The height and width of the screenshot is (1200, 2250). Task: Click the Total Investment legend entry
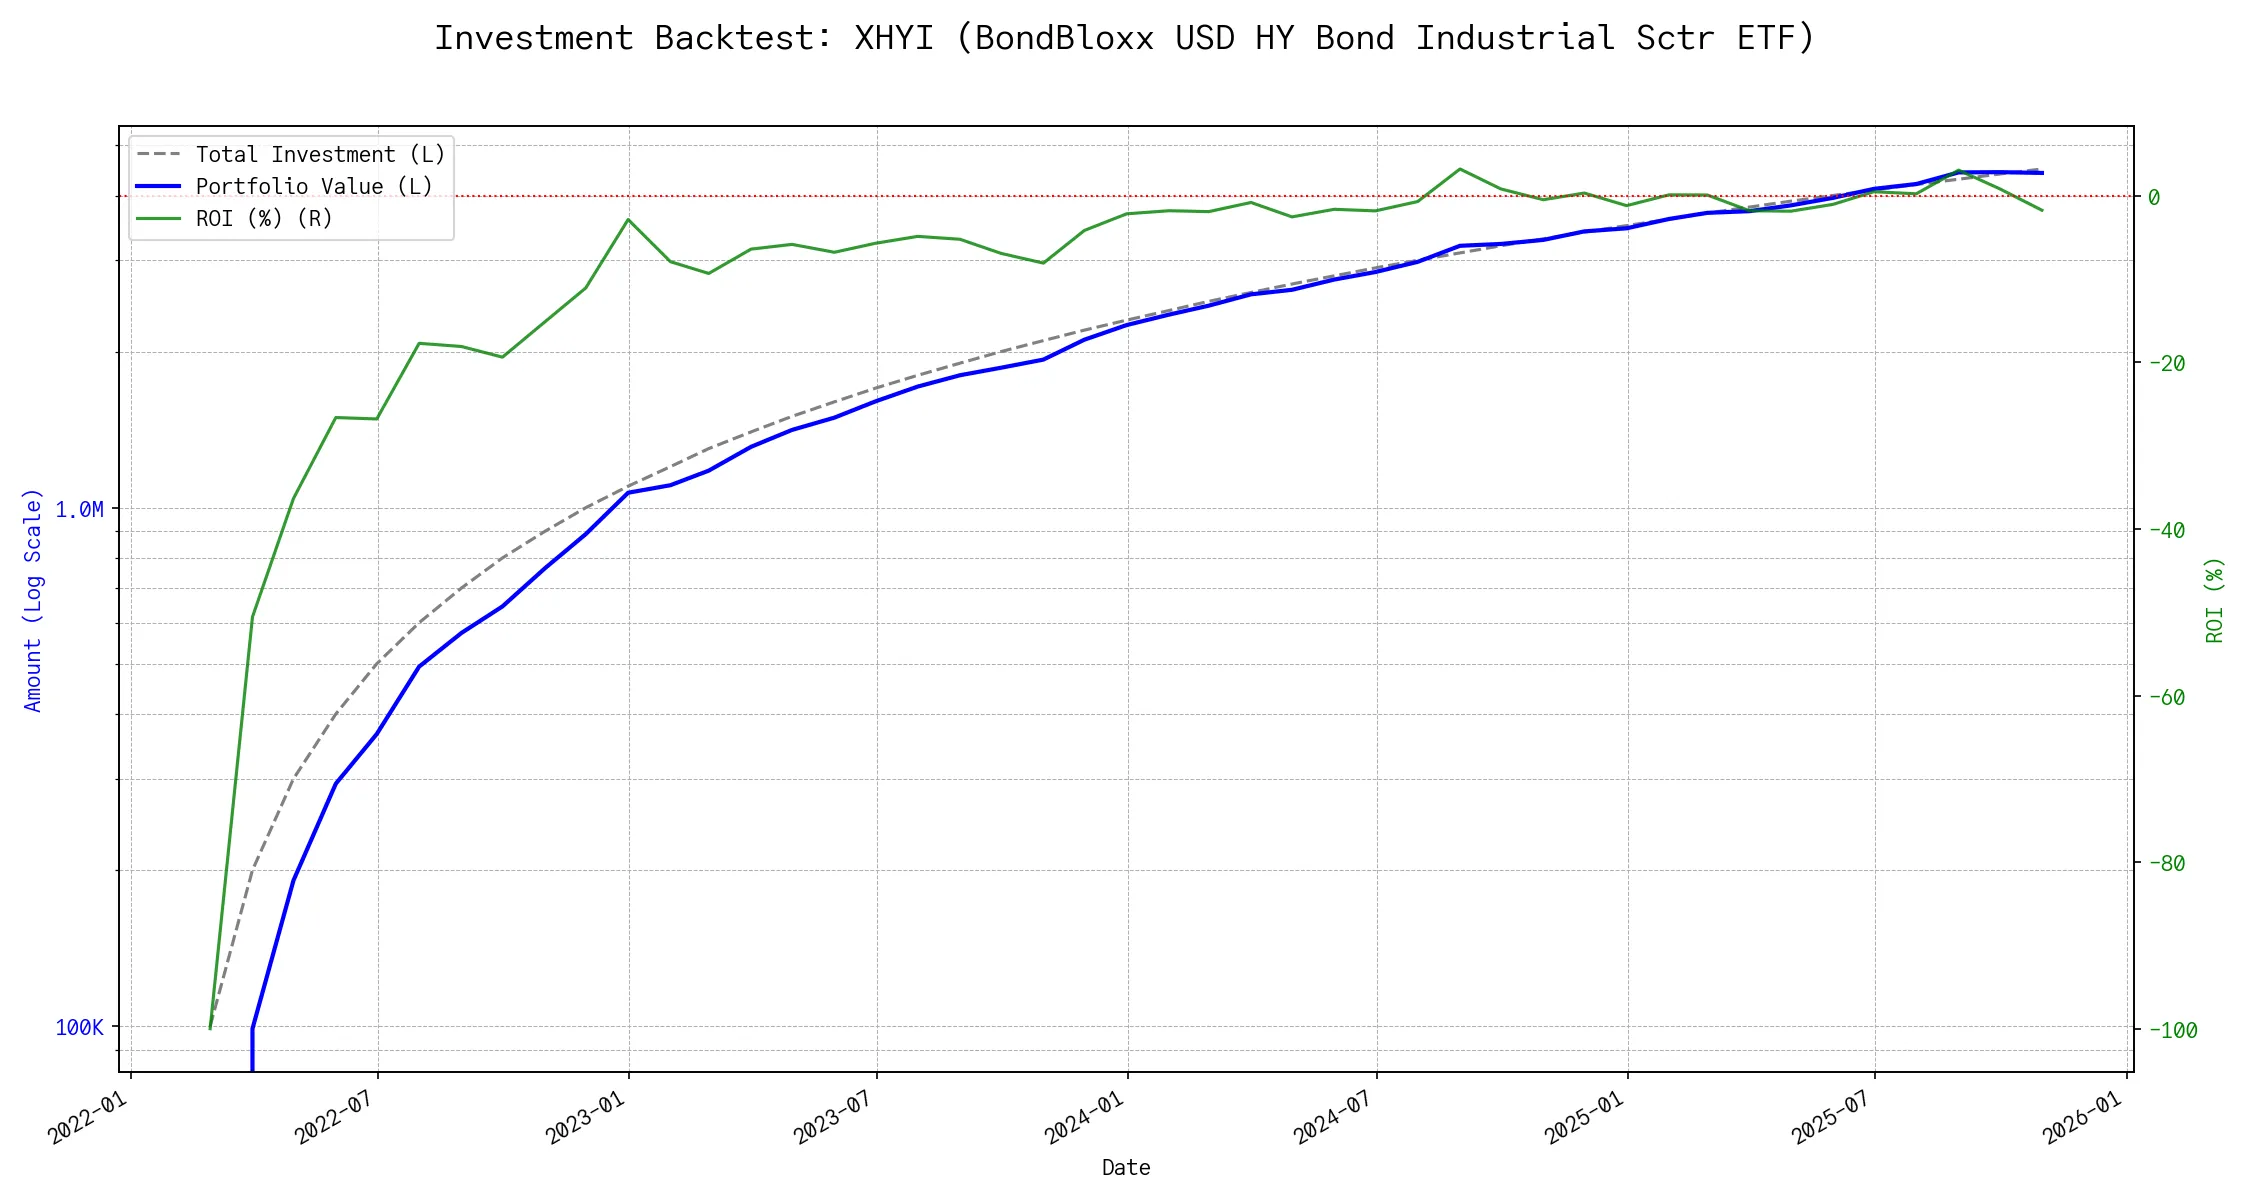(x=319, y=155)
